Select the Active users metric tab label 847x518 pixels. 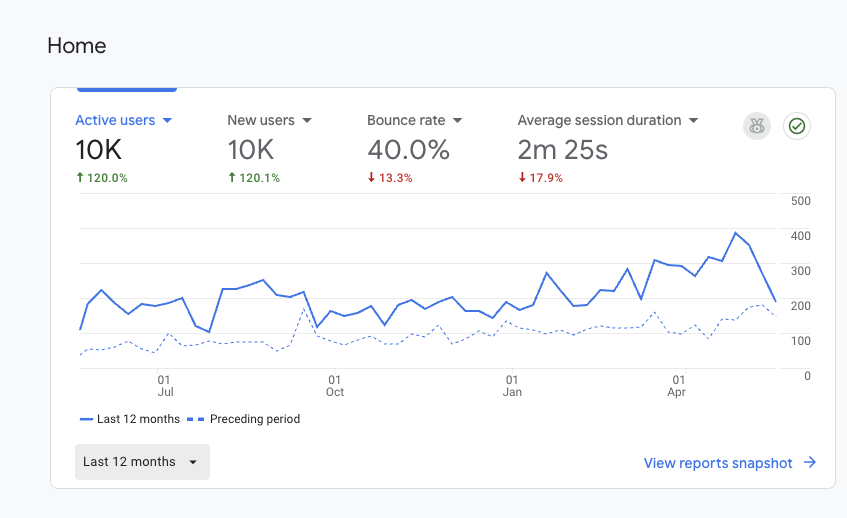(x=115, y=120)
